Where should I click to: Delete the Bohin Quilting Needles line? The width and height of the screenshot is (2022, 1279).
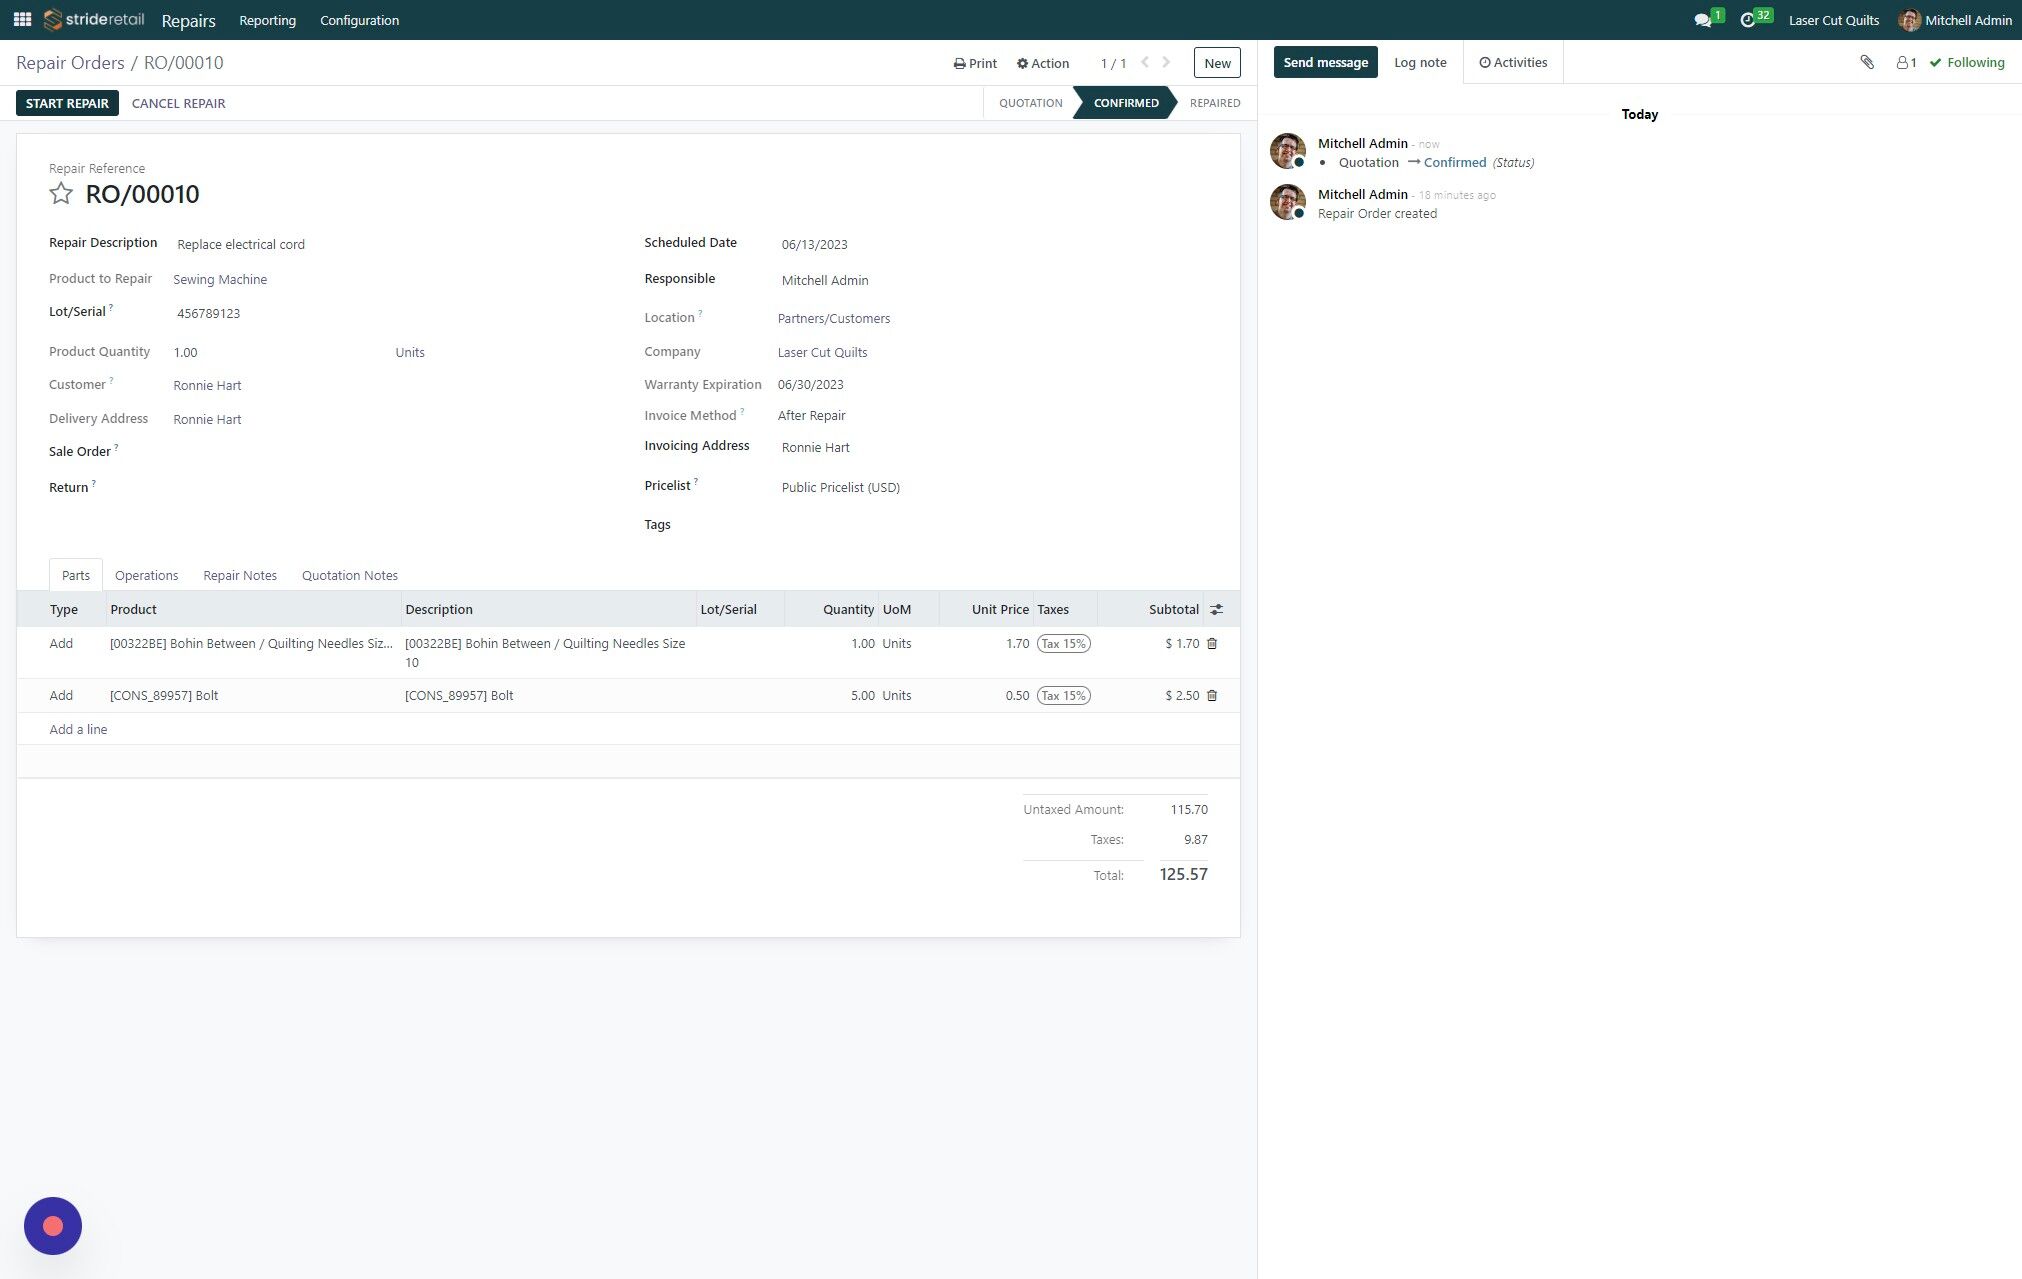[x=1212, y=644]
